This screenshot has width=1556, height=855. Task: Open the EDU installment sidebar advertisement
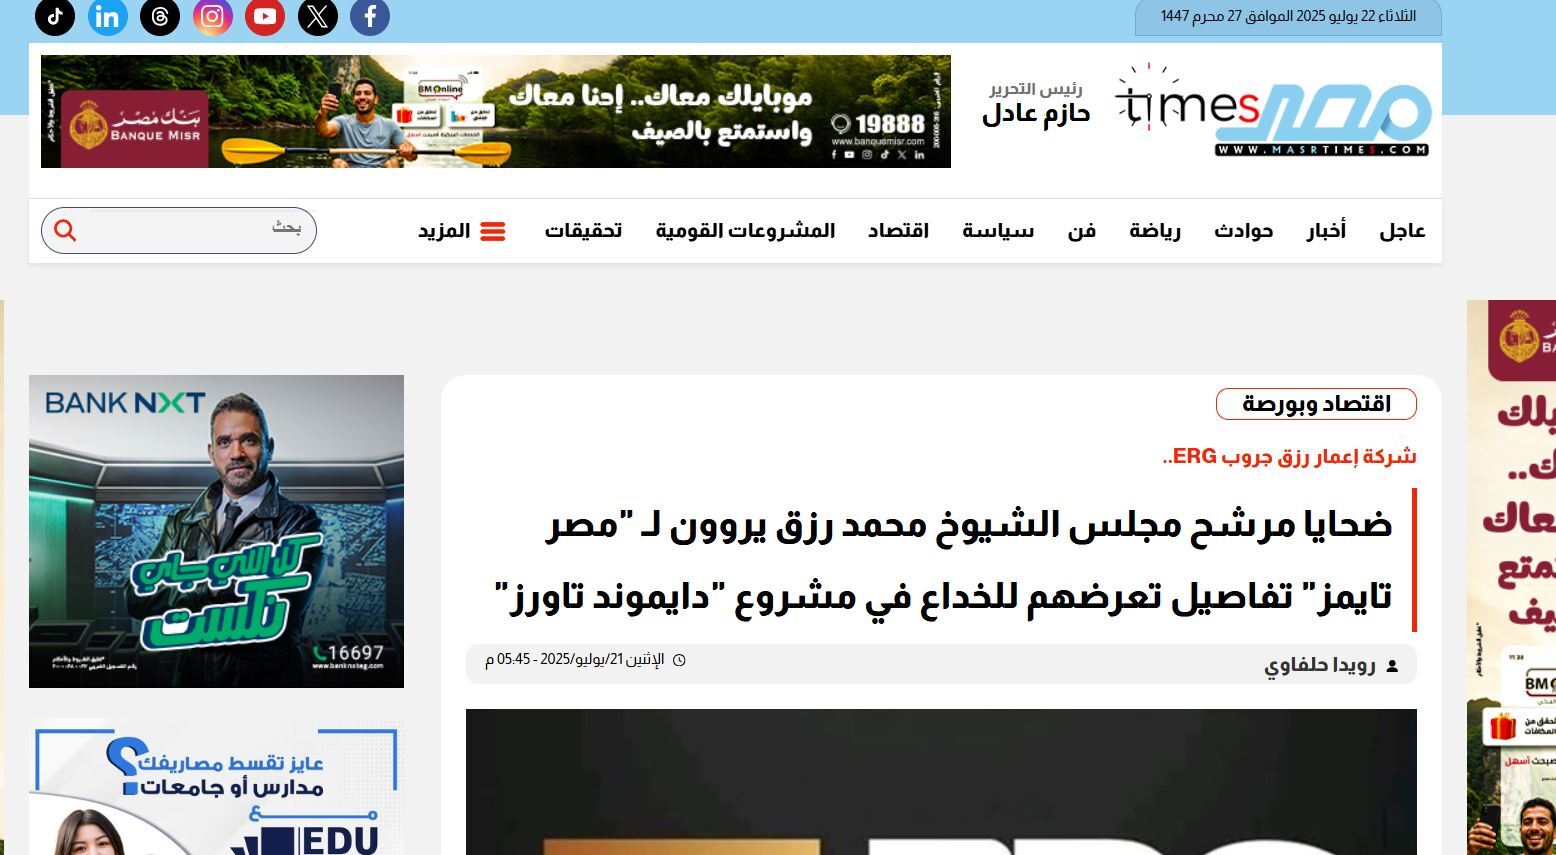point(216,787)
